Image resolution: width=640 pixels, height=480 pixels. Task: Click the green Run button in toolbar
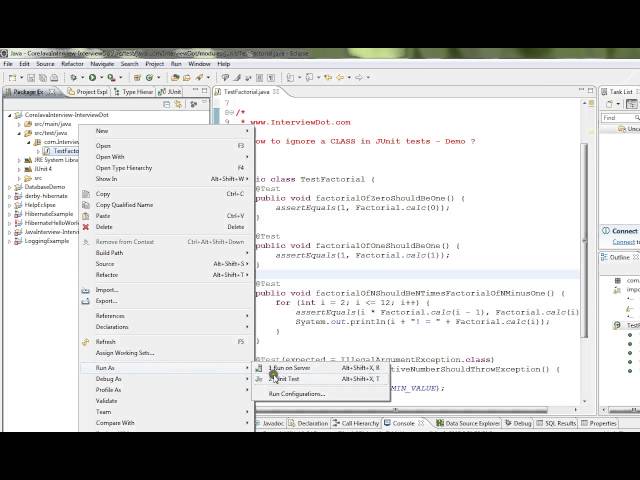[x=93, y=78]
